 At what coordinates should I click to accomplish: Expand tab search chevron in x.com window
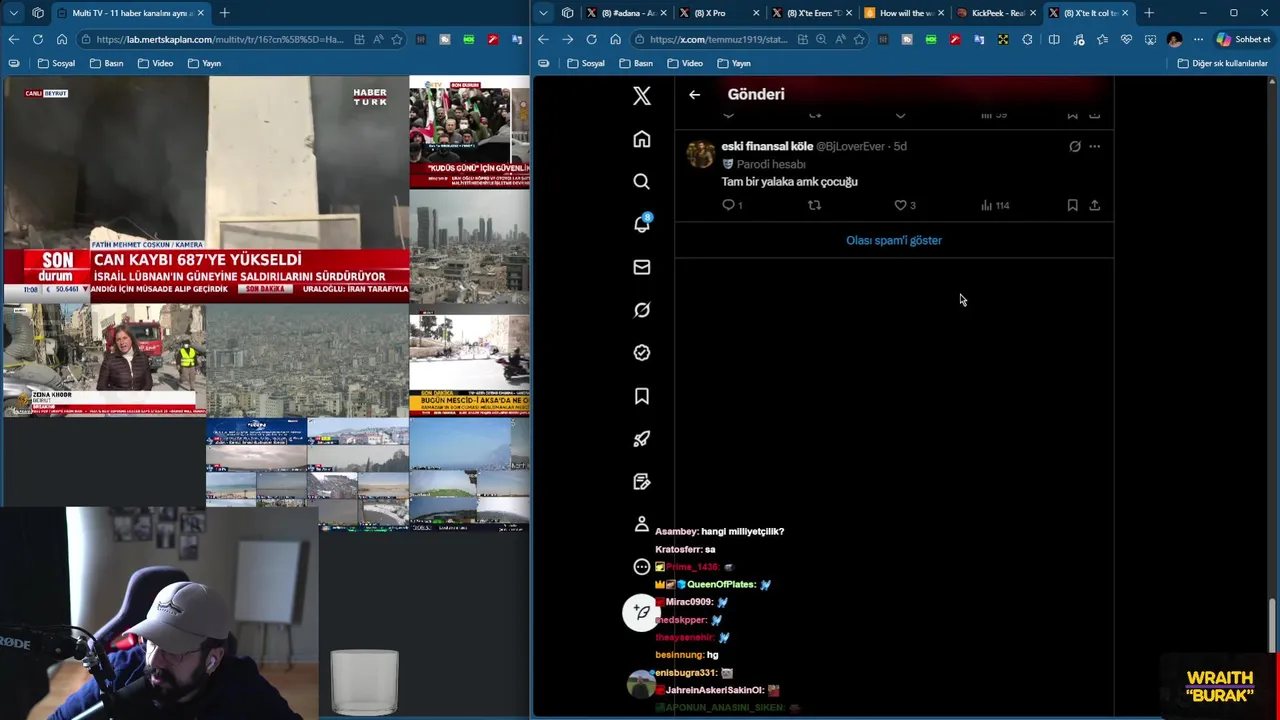(x=543, y=13)
